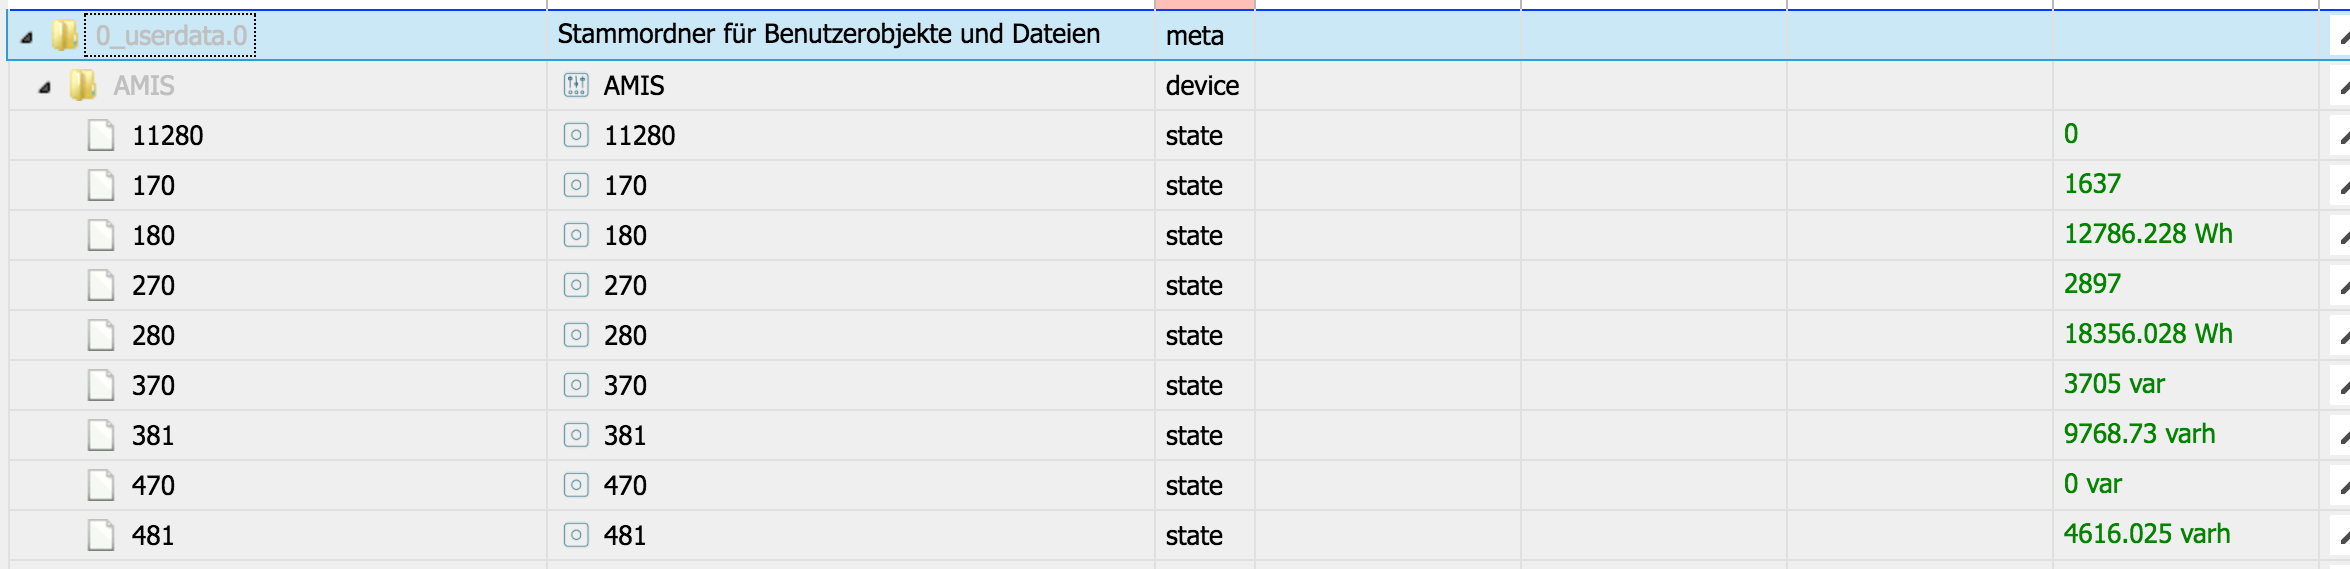Click the file icon for object 11280
This screenshot has width=2350, height=569.
click(101, 136)
